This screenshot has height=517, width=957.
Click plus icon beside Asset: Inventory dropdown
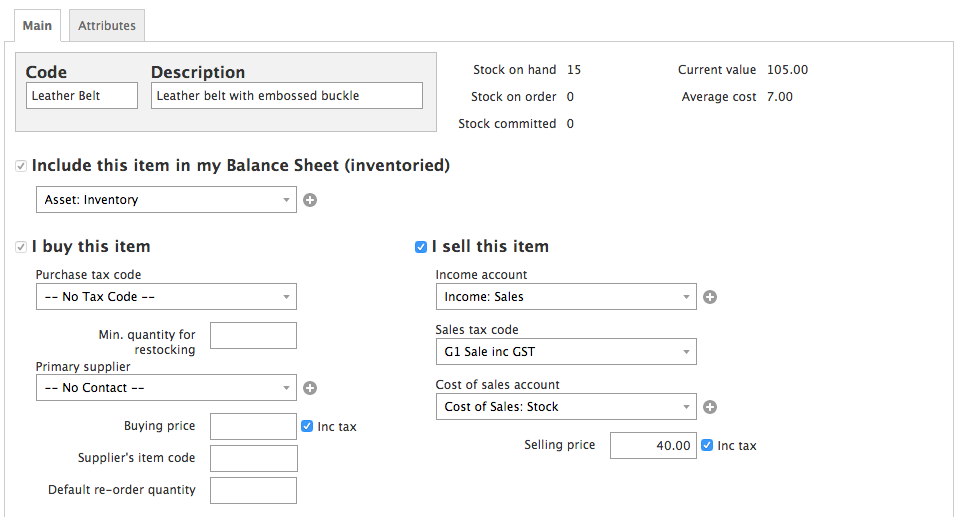pos(310,200)
